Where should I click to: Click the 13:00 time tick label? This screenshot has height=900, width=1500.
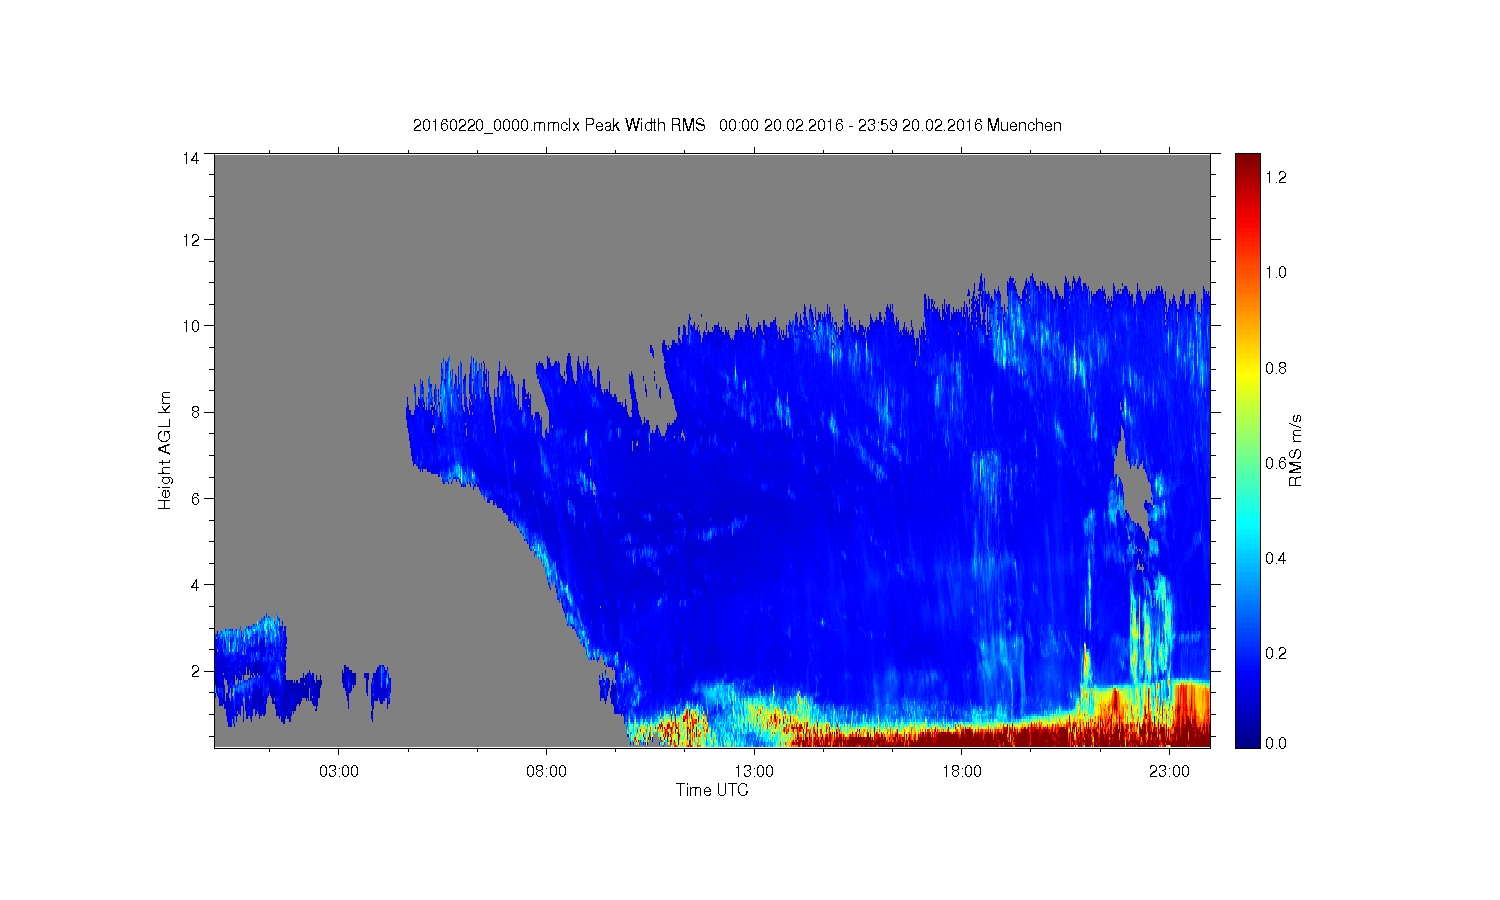[x=754, y=772]
